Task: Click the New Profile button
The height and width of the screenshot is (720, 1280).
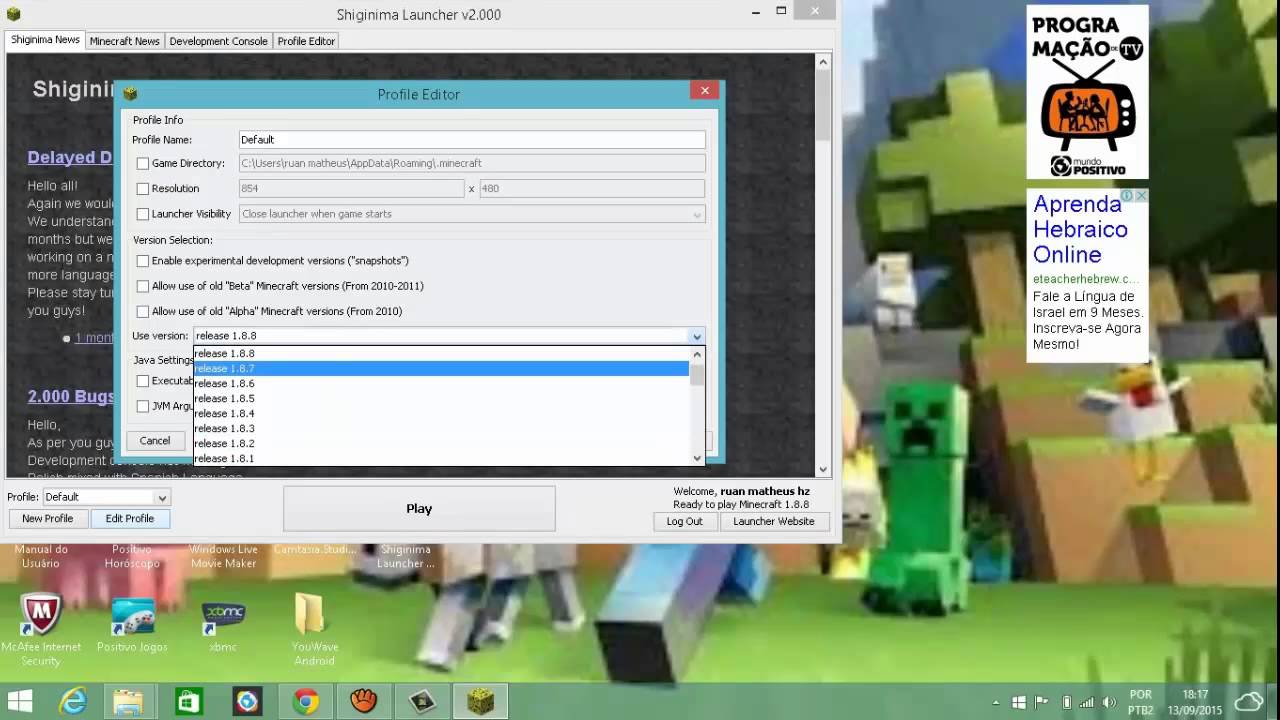Action: click(47, 519)
